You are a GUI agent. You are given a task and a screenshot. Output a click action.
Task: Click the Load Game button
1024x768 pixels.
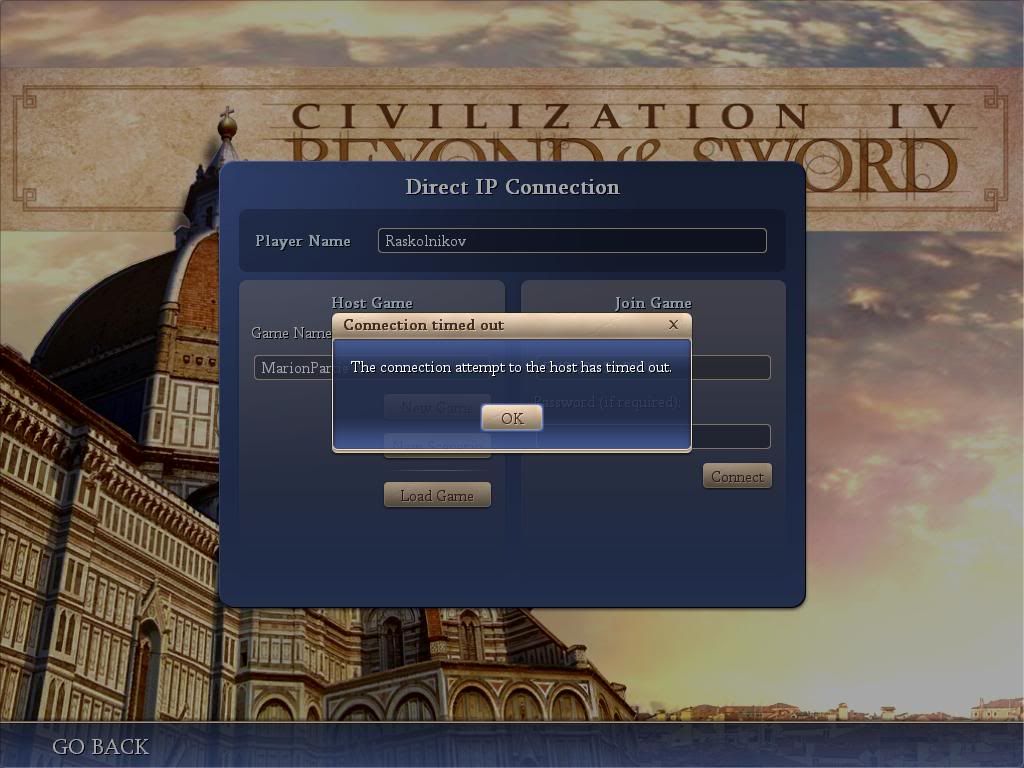tap(437, 495)
